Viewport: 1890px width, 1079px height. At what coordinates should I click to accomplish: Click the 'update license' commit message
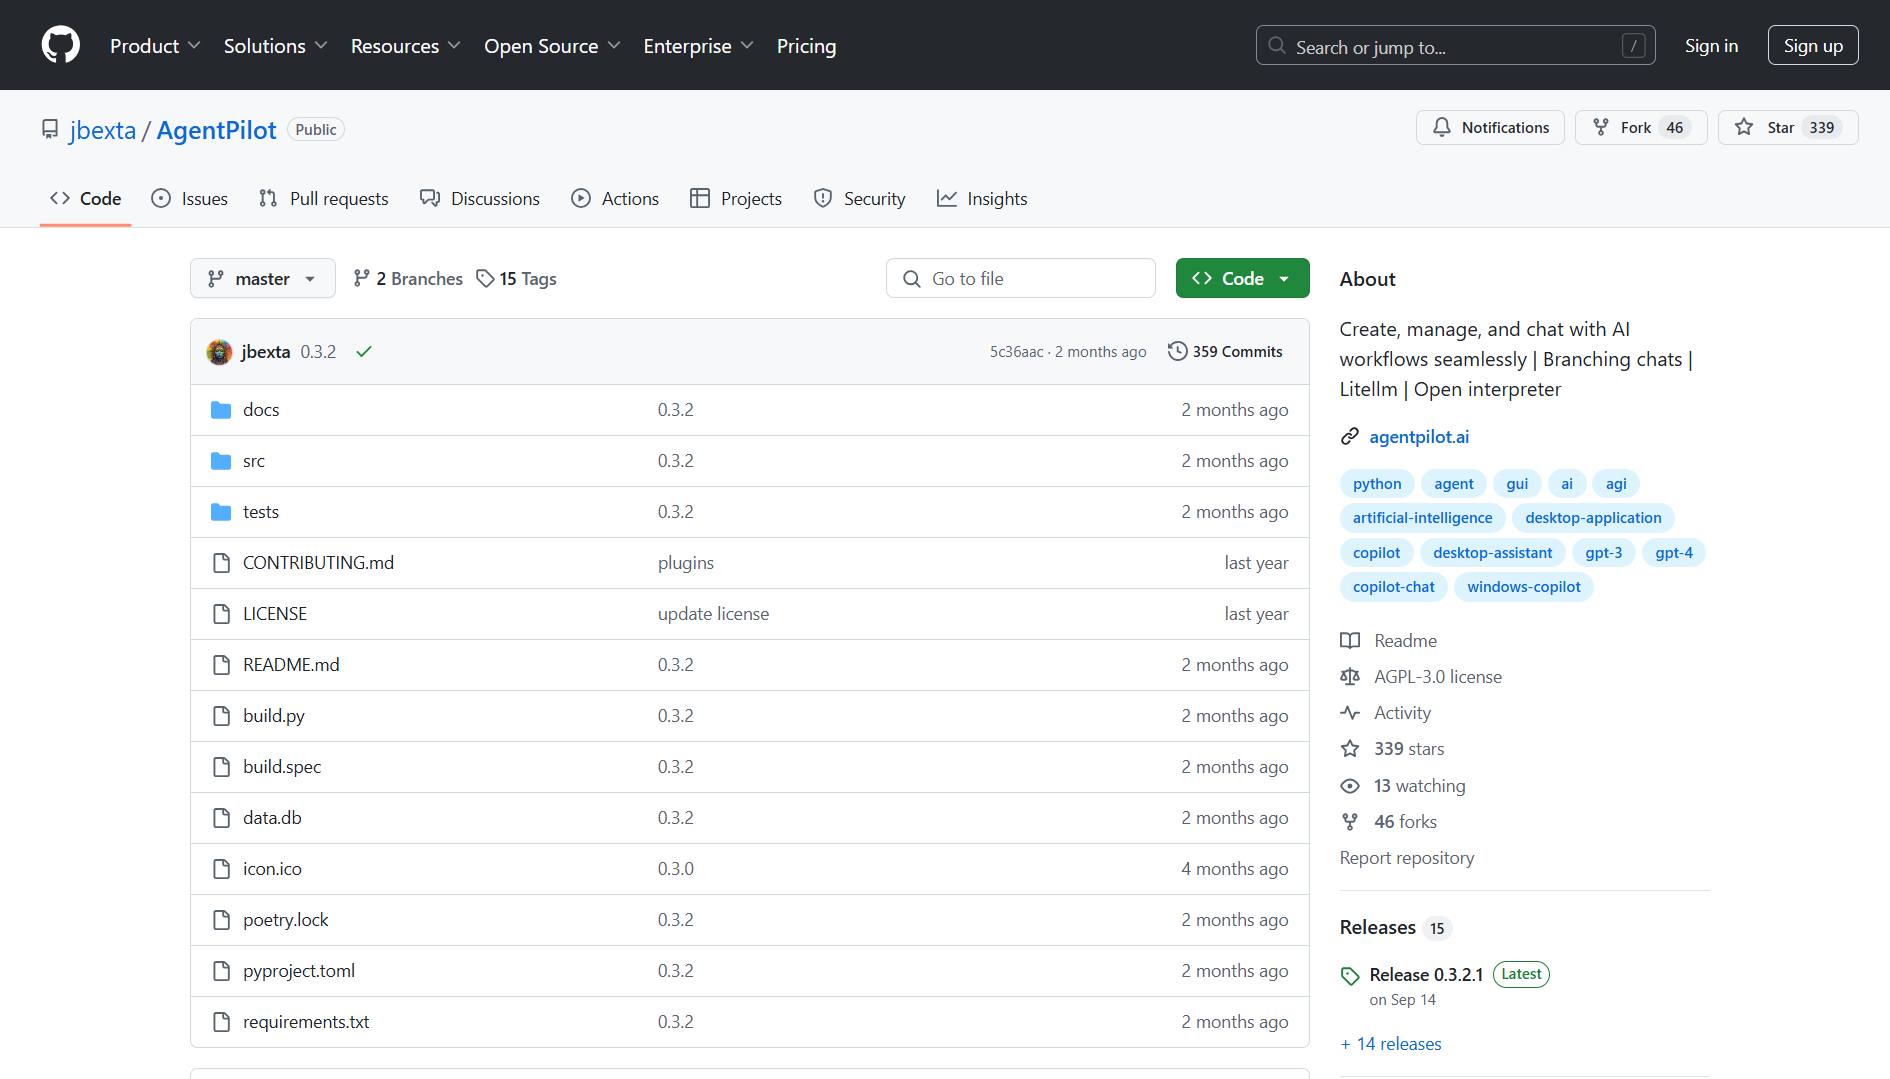pos(713,614)
